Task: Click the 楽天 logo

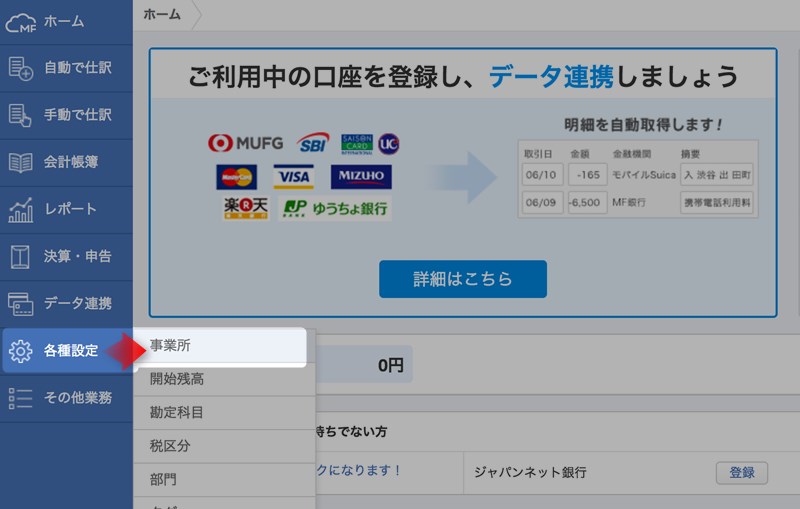Action: [x=245, y=209]
